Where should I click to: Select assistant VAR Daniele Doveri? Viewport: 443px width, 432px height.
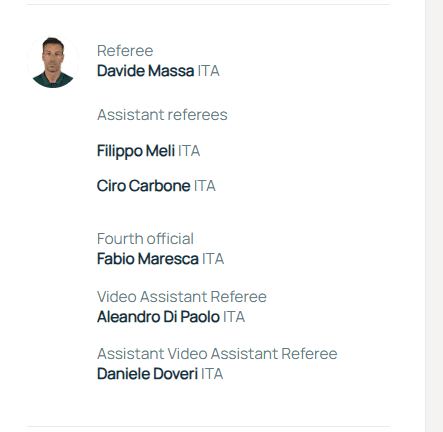tap(147, 374)
